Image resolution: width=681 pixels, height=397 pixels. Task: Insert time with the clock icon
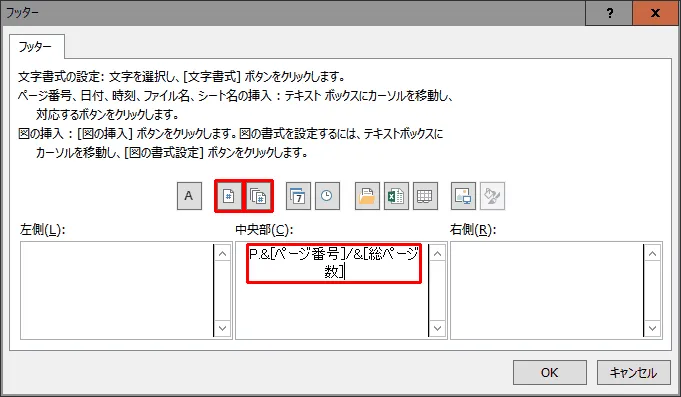(x=327, y=196)
